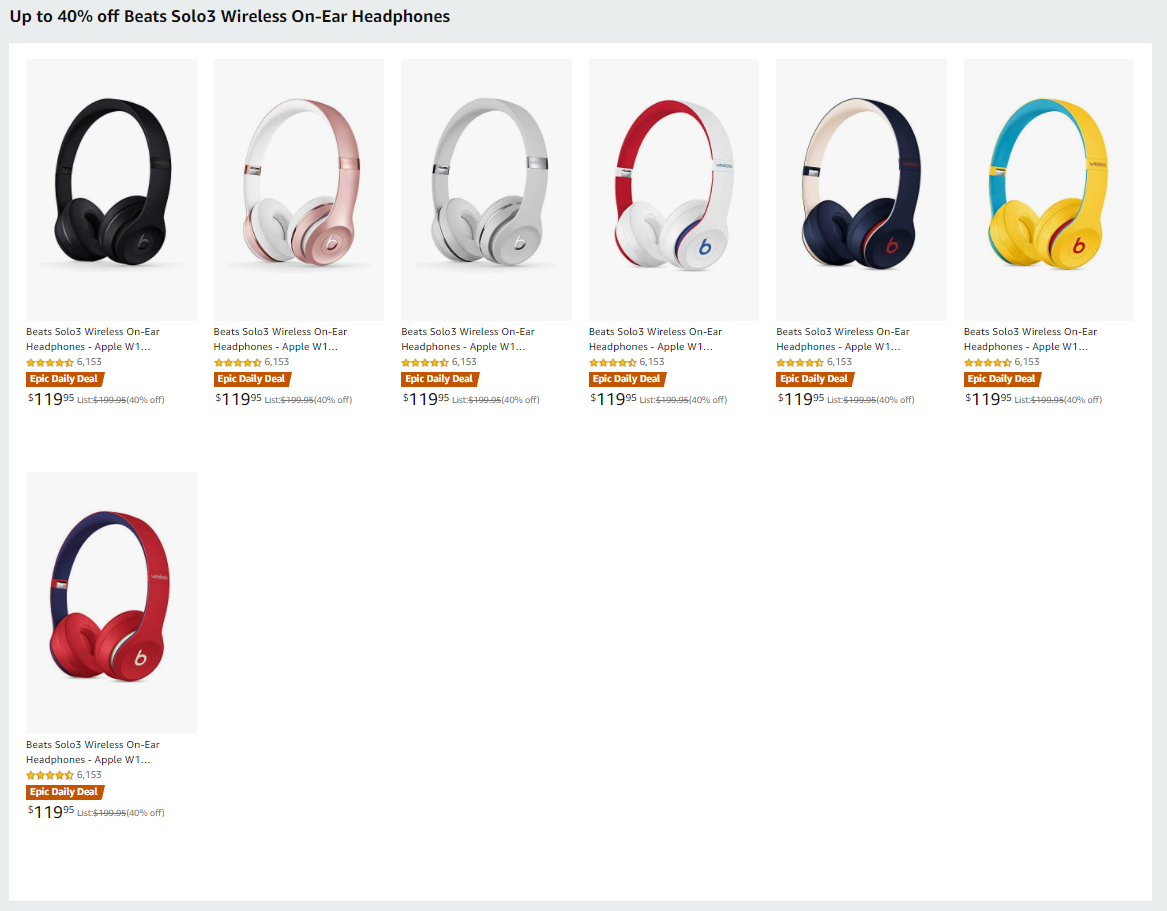The height and width of the screenshot is (911, 1167).
Task: Click Epic Daily Deal badge under silver headphones
Action: [440, 379]
